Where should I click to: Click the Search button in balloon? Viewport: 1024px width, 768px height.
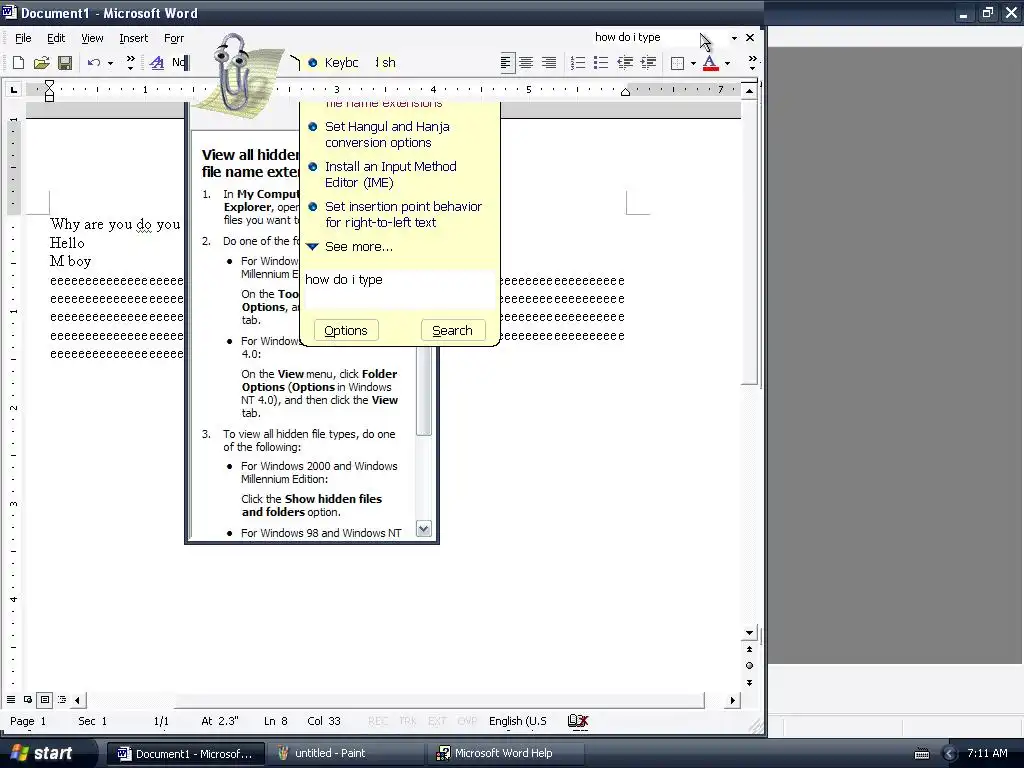coord(453,330)
